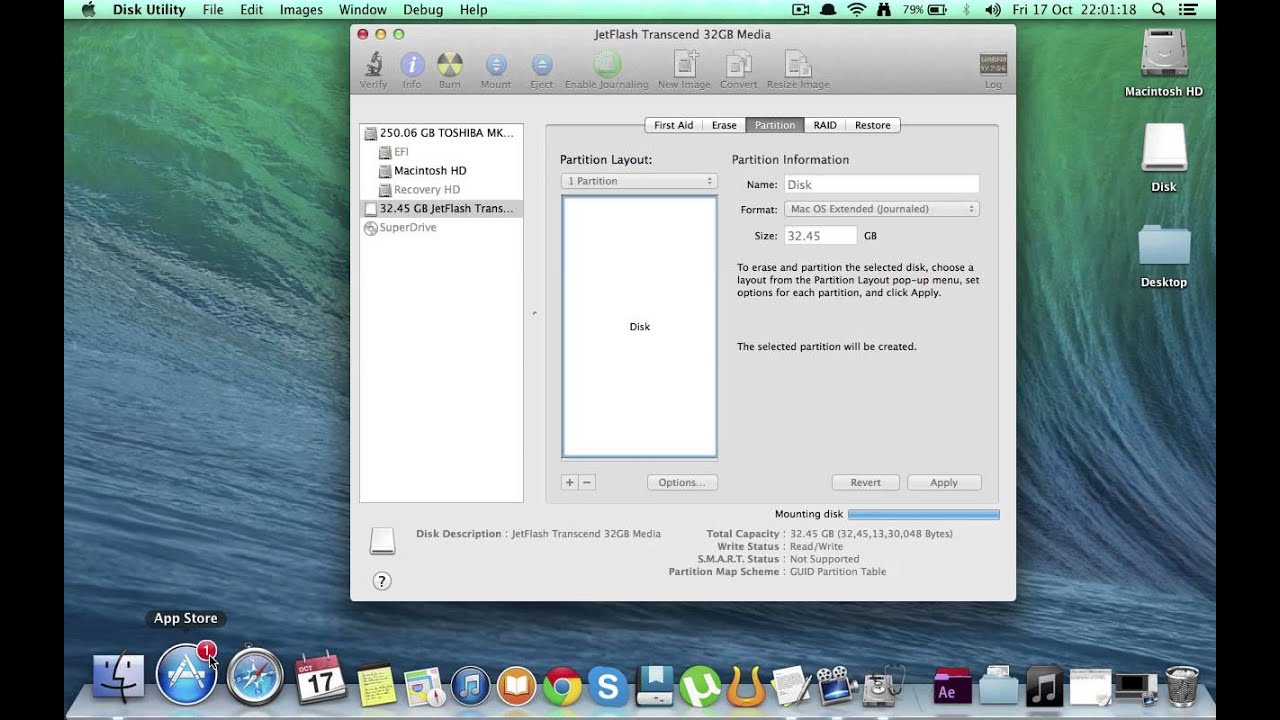Open the Window menu
The height and width of the screenshot is (720, 1280).
point(362,9)
